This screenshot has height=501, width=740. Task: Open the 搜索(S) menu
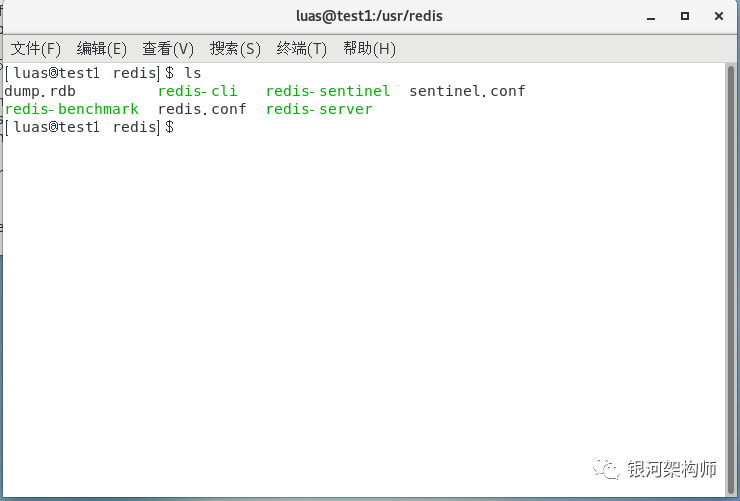click(235, 49)
